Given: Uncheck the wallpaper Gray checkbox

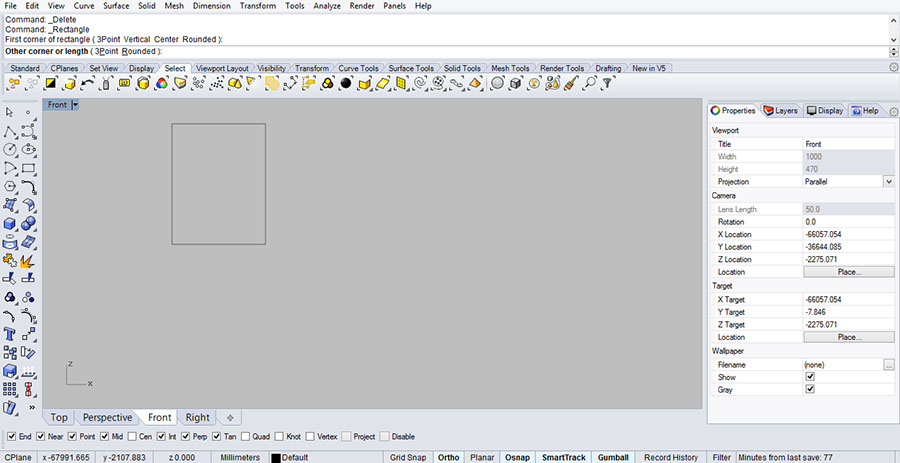Looking at the screenshot, I should (x=810, y=390).
